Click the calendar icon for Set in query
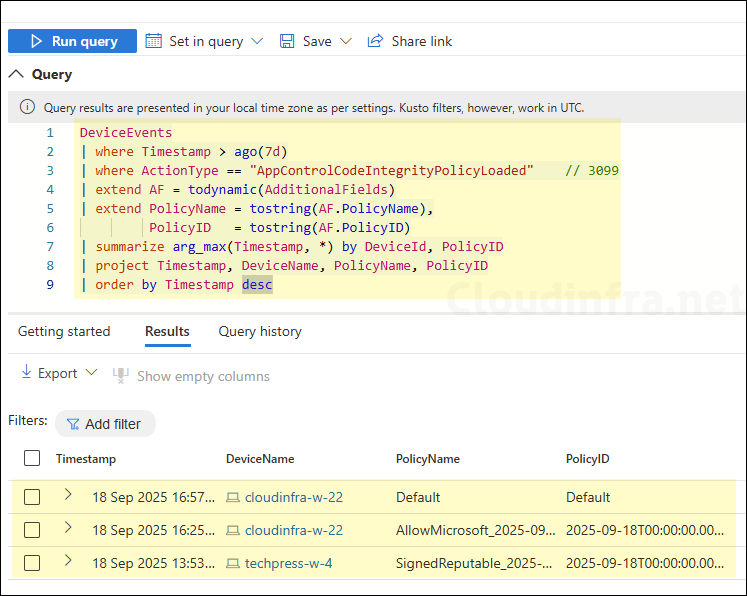The height and width of the screenshot is (596, 747). (x=153, y=41)
